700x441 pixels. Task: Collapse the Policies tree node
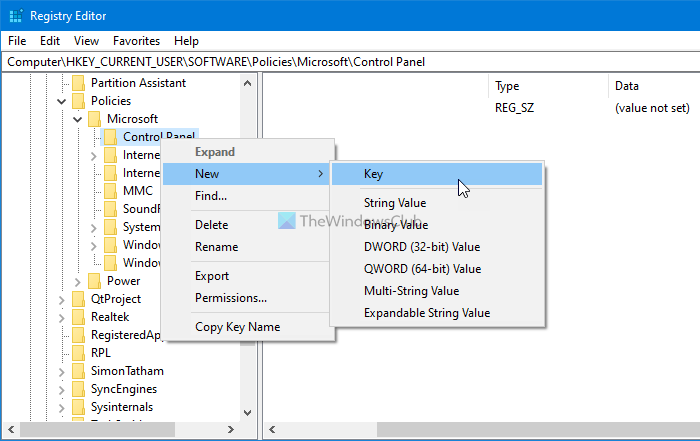62,101
